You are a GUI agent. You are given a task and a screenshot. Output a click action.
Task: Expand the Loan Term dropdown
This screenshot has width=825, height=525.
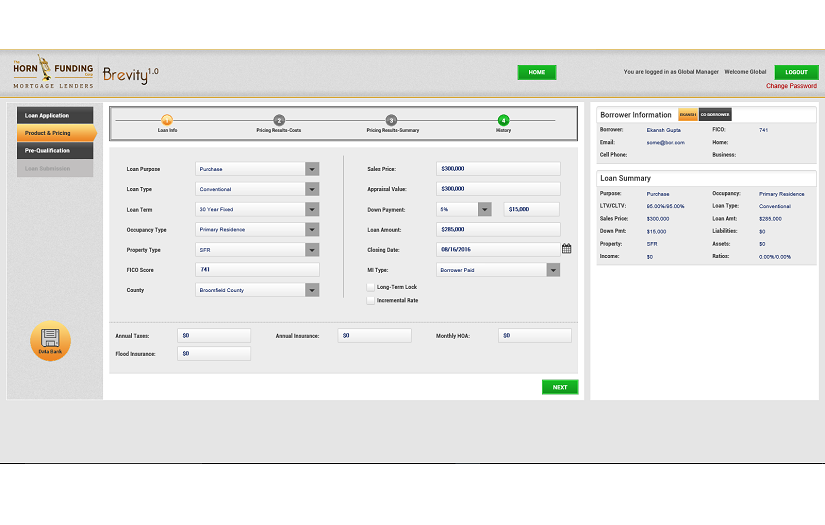point(312,209)
